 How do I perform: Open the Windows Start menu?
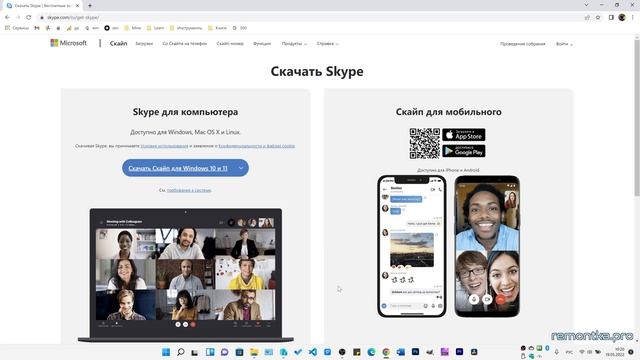[x=166, y=352]
